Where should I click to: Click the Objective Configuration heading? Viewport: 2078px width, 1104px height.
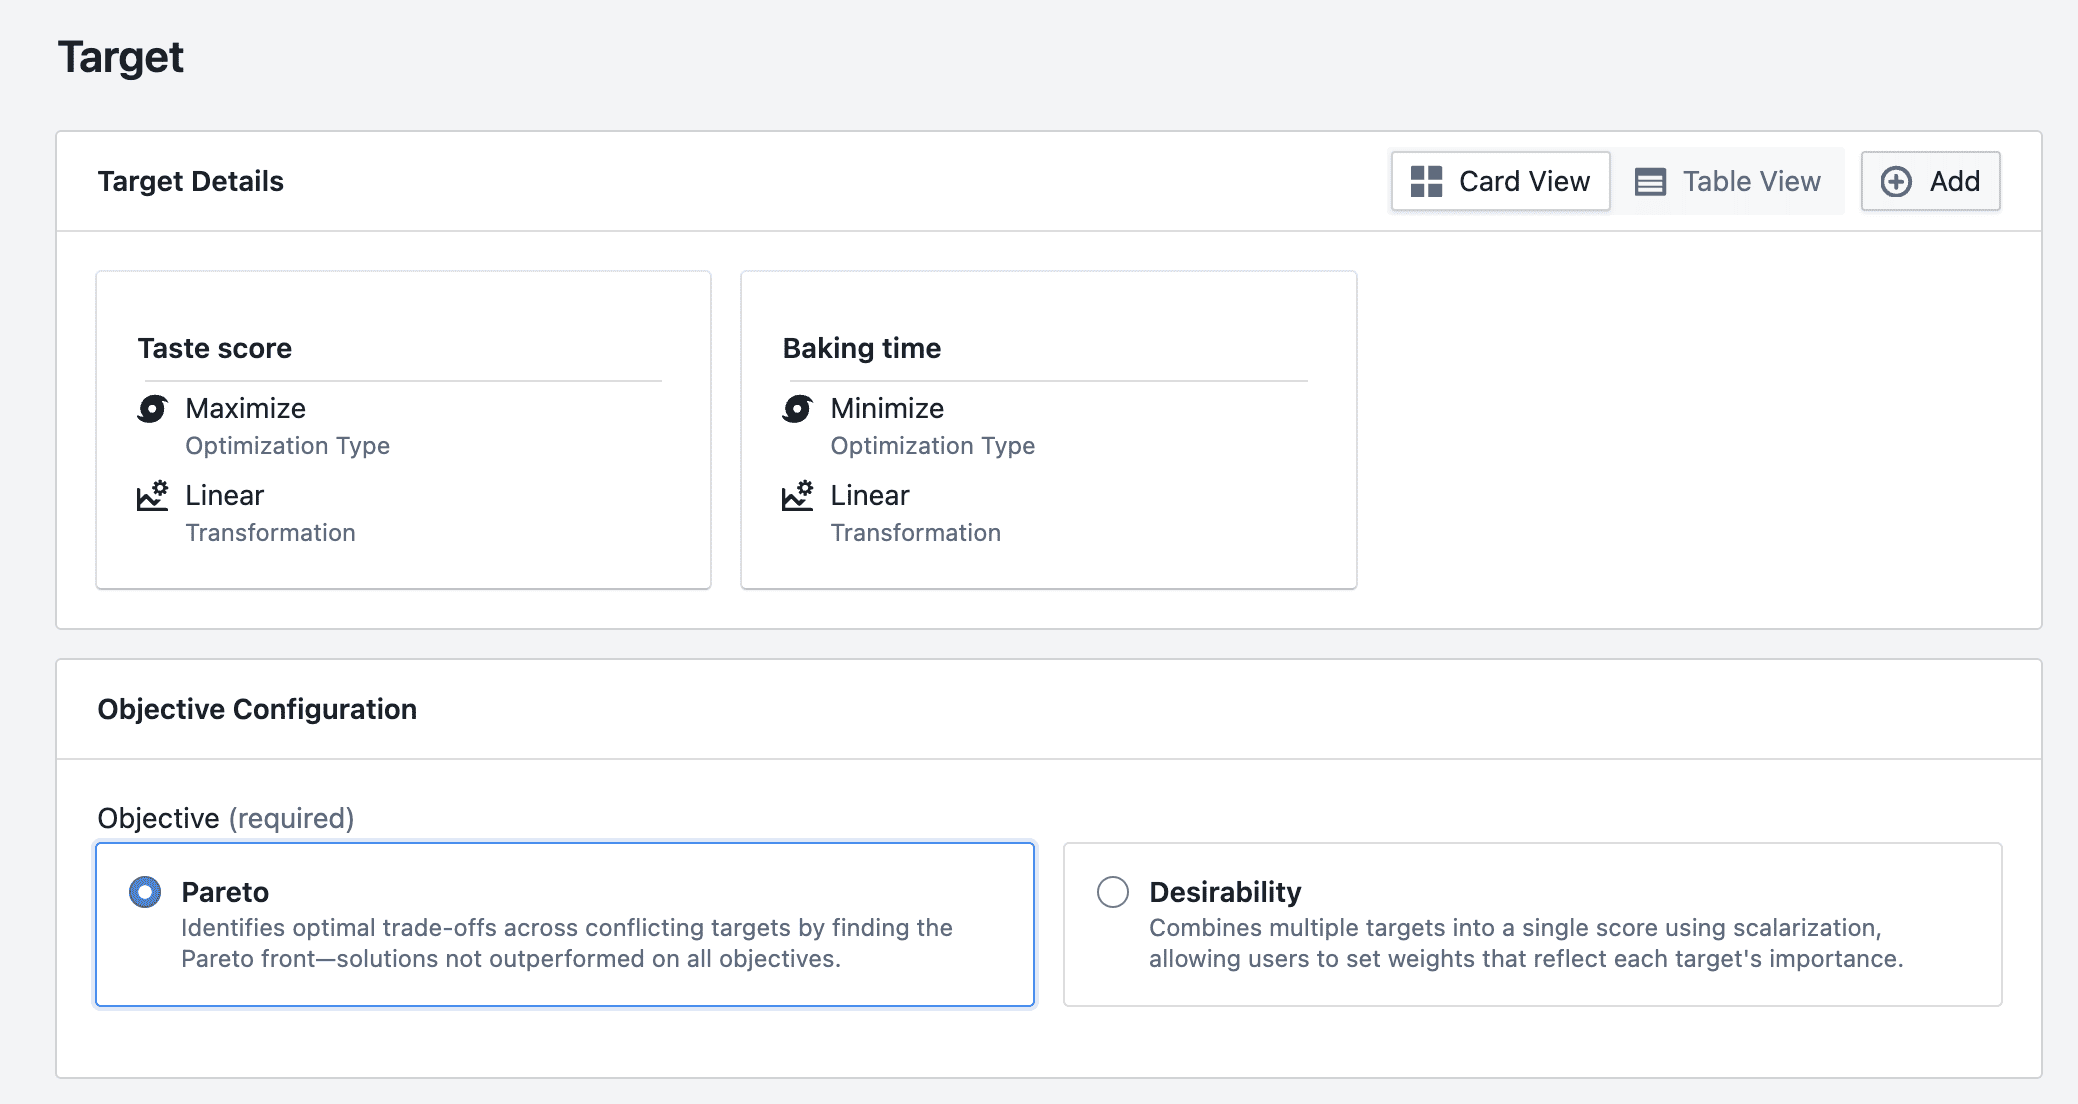coord(257,709)
